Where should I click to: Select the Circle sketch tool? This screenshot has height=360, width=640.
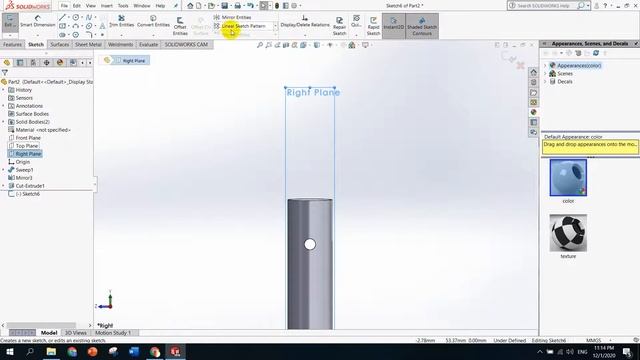pyautogui.click(x=76, y=18)
